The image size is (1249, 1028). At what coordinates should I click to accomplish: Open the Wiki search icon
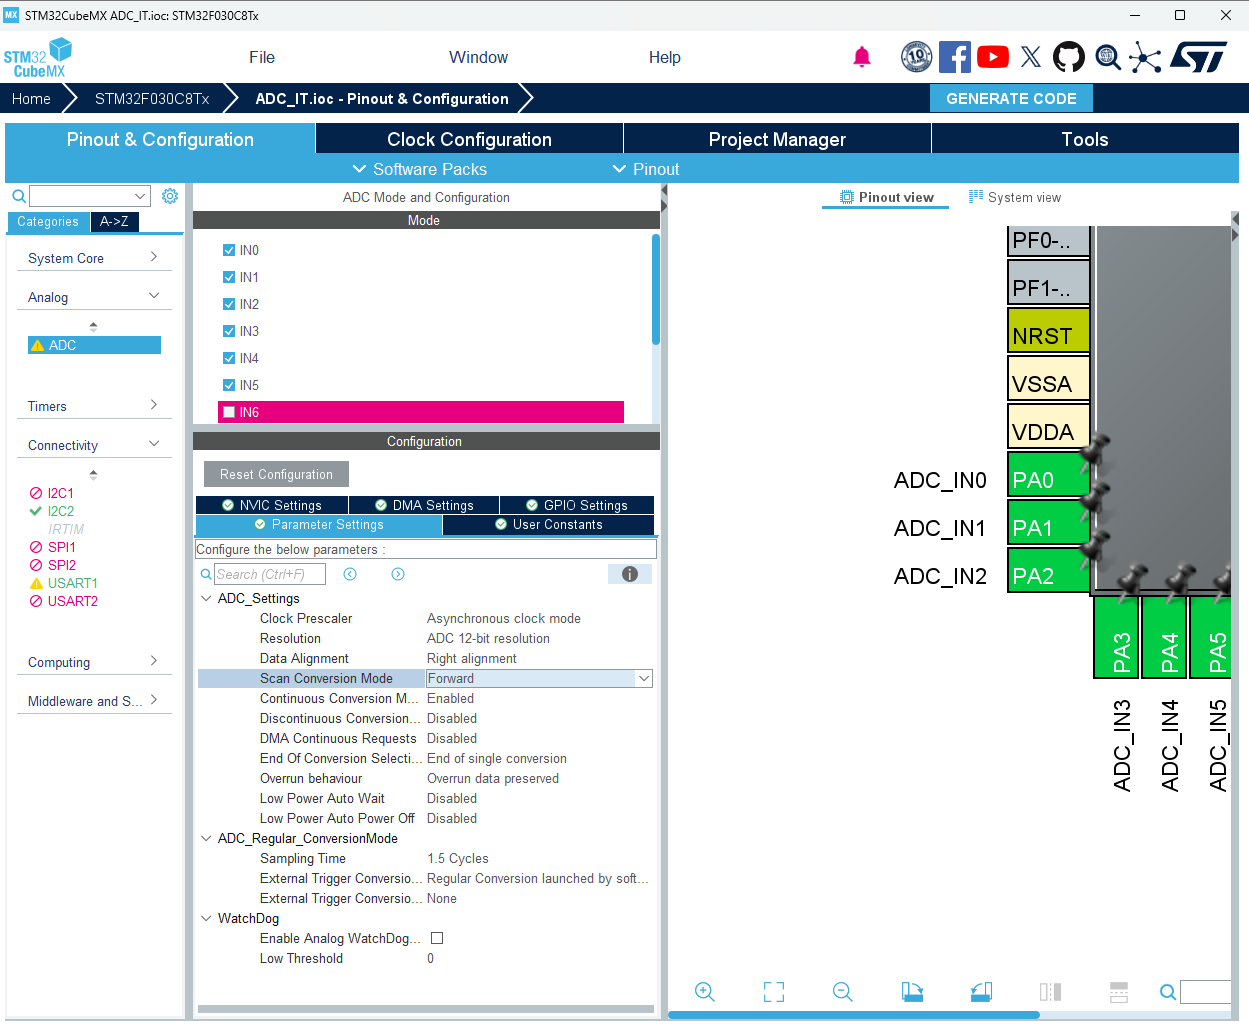(x=1107, y=57)
